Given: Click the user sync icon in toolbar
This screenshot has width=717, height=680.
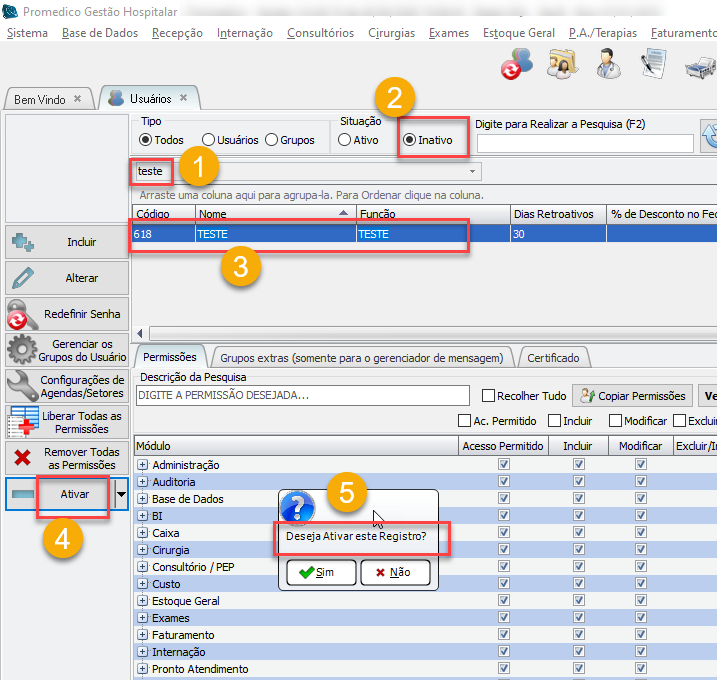Looking at the screenshot, I should pyautogui.click(x=518, y=64).
